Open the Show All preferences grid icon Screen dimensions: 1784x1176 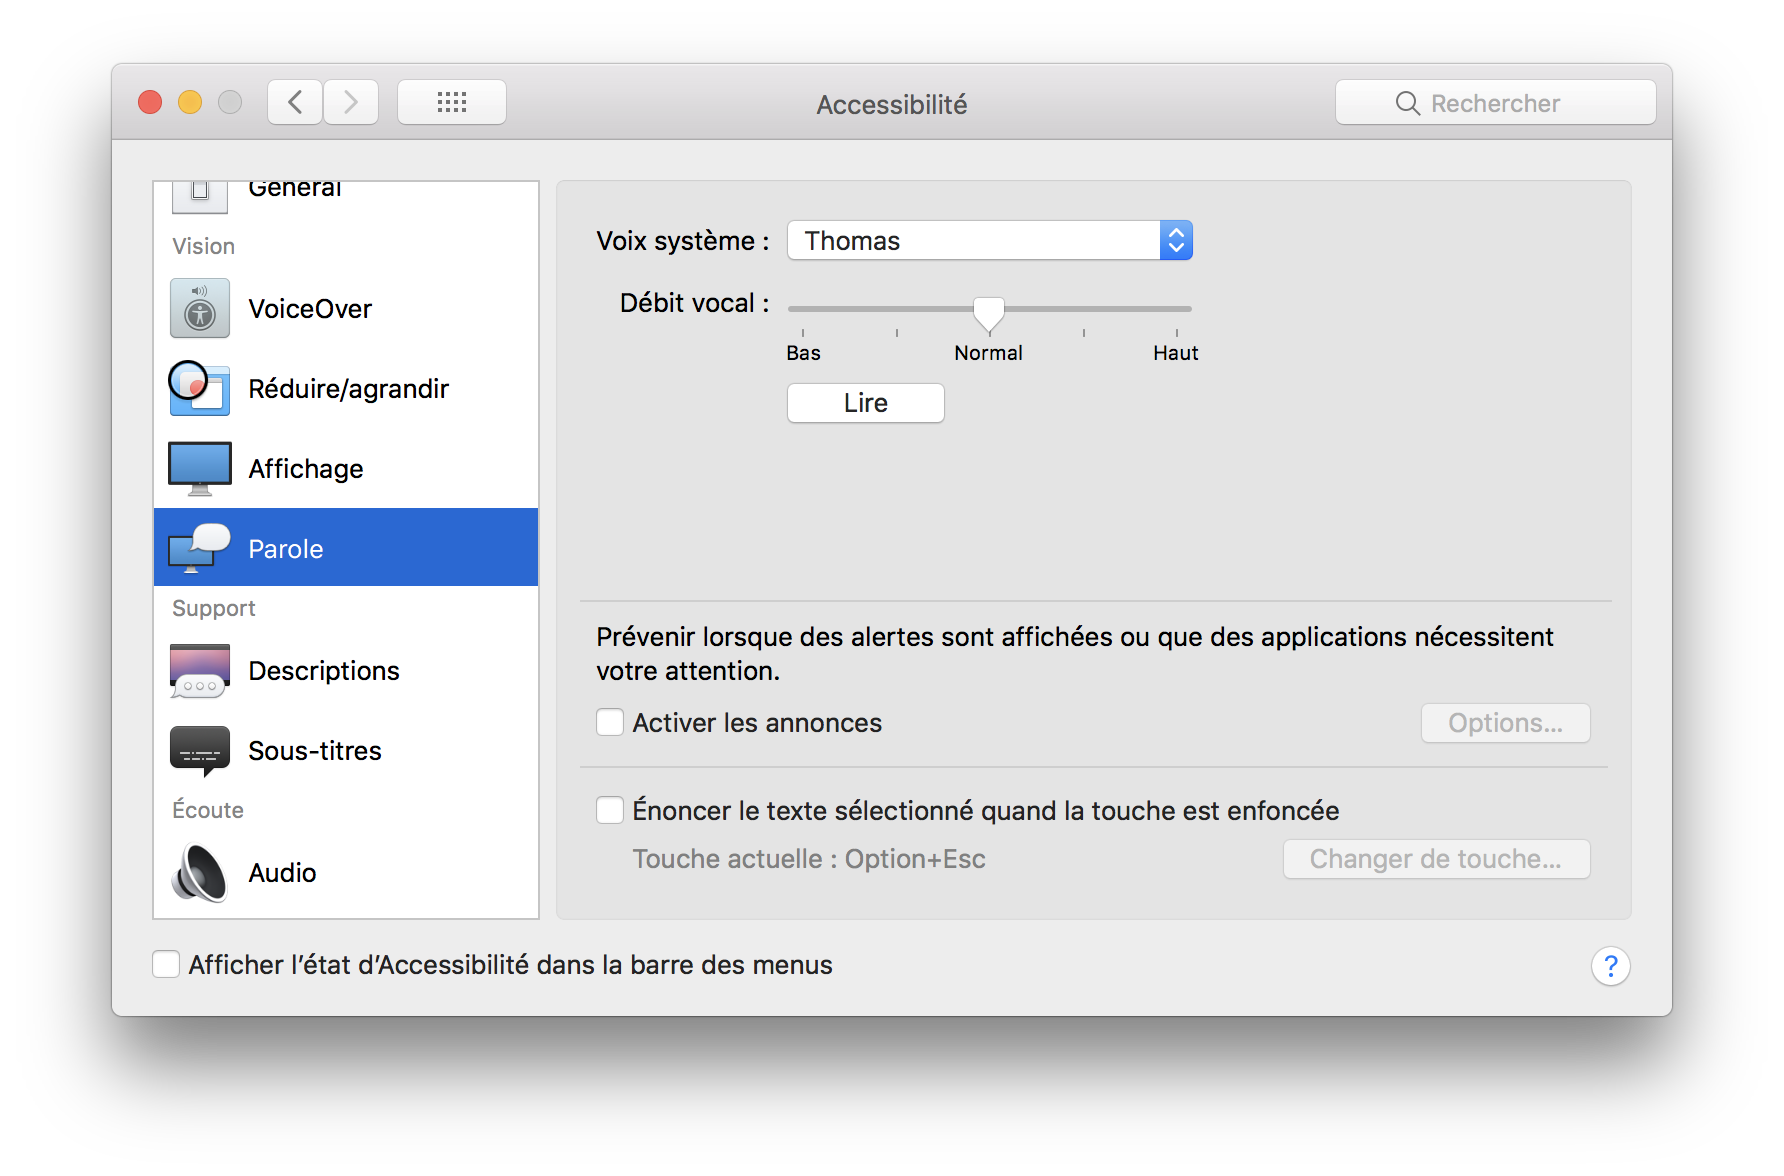tap(451, 101)
